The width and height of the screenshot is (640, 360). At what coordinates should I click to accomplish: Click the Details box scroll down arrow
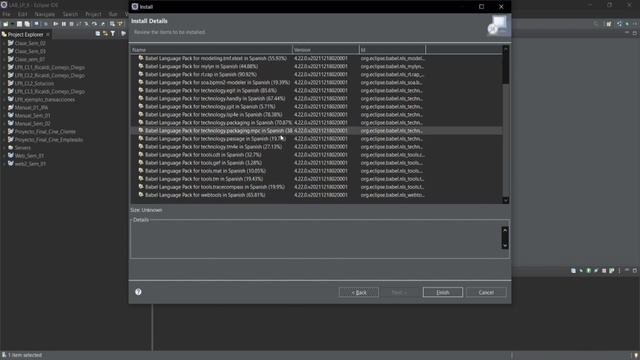click(x=505, y=245)
